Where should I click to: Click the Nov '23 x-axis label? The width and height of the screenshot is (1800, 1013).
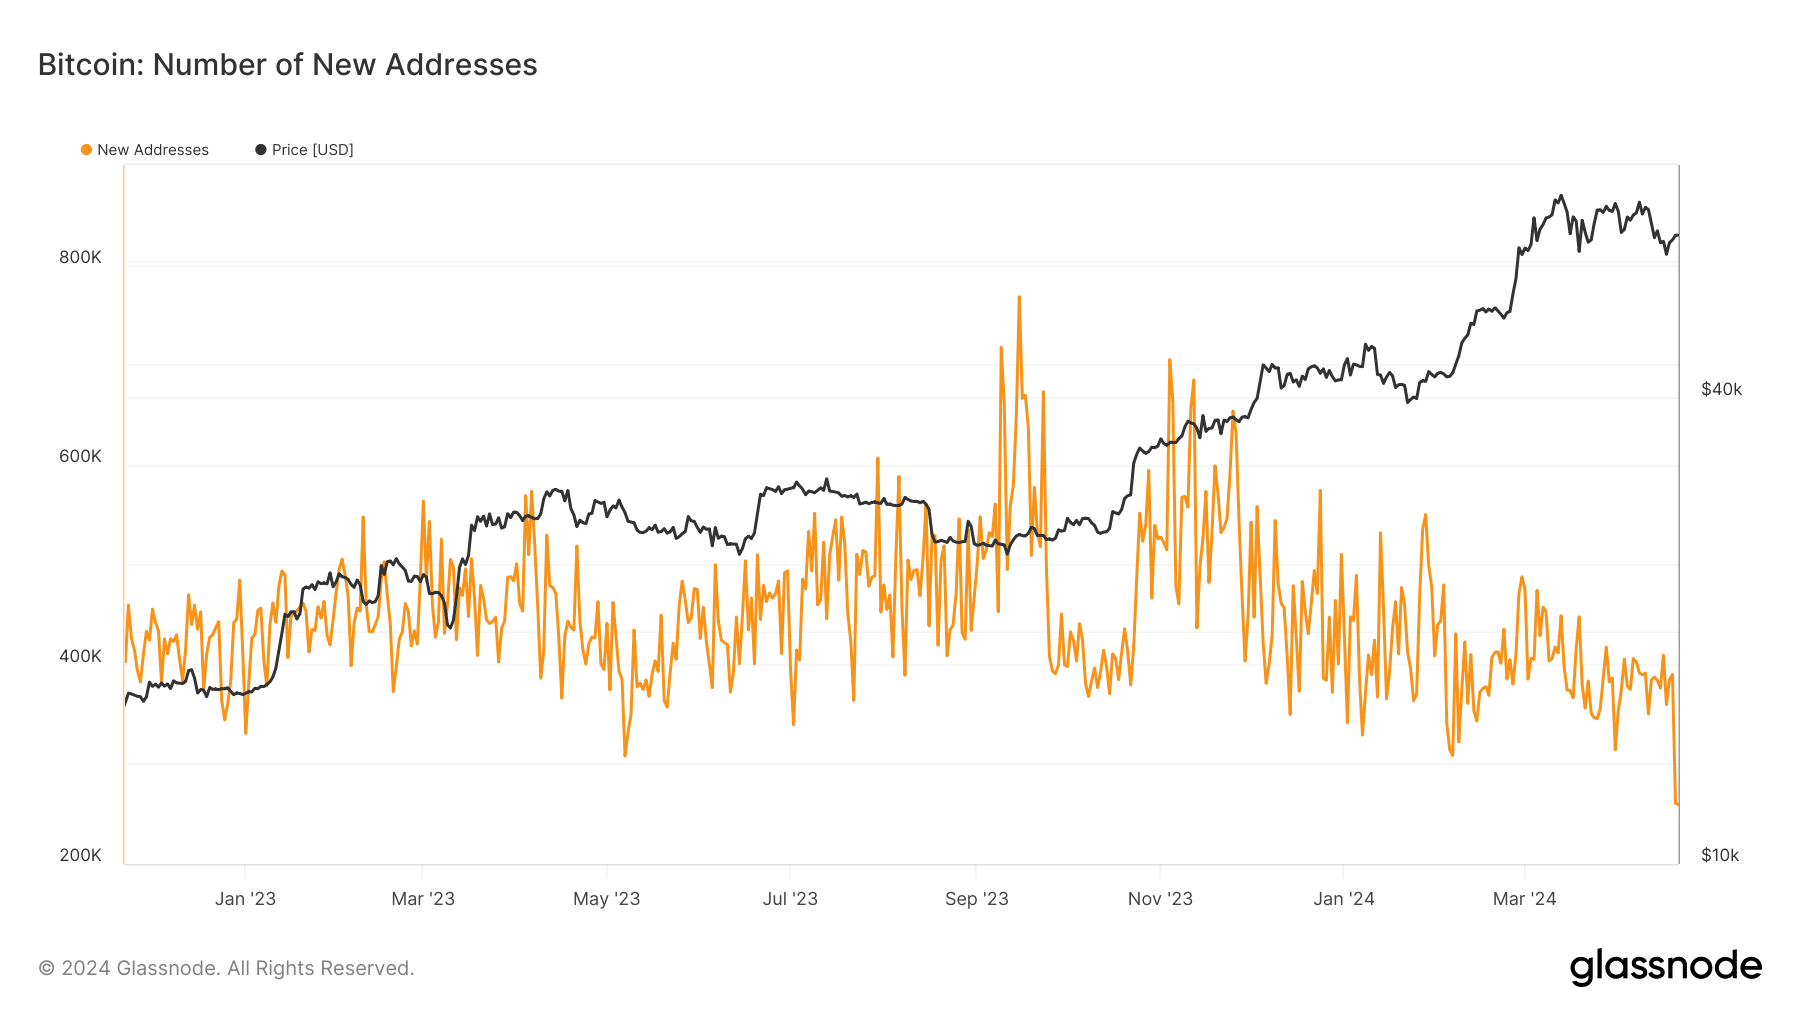tap(1160, 899)
